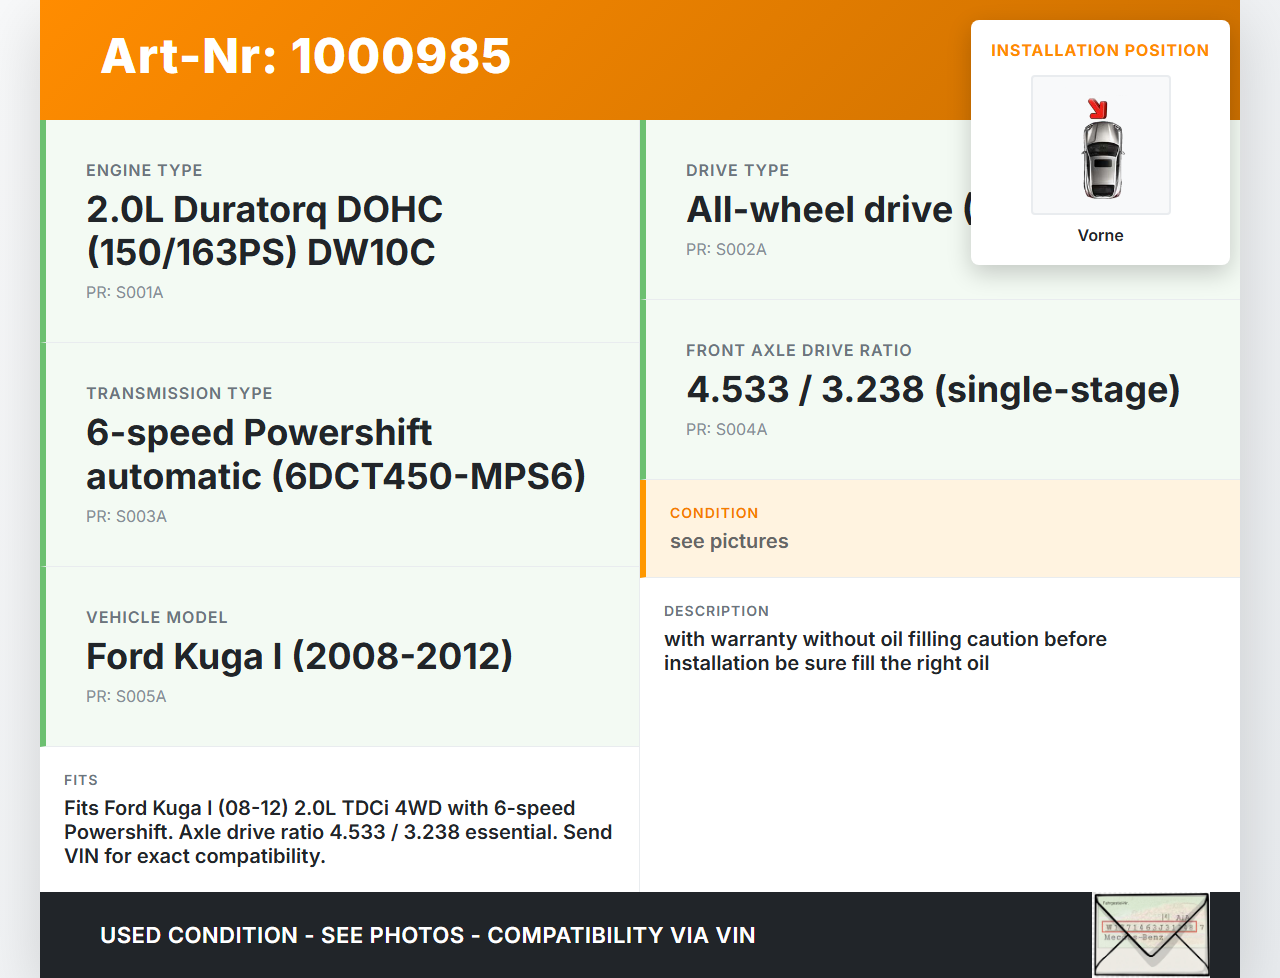Image resolution: width=1280 pixels, height=978 pixels.
Task: Click the Art-Nr: 1000985 heading
Action: (305, 56)
